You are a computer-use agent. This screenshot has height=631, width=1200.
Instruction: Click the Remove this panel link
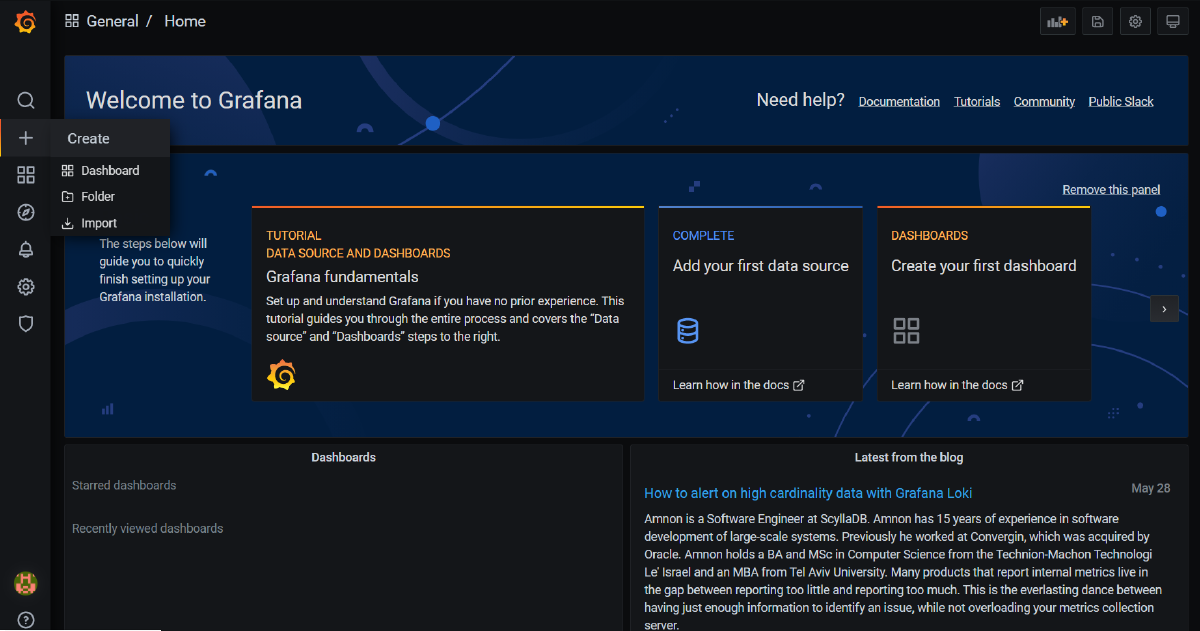1110,190
